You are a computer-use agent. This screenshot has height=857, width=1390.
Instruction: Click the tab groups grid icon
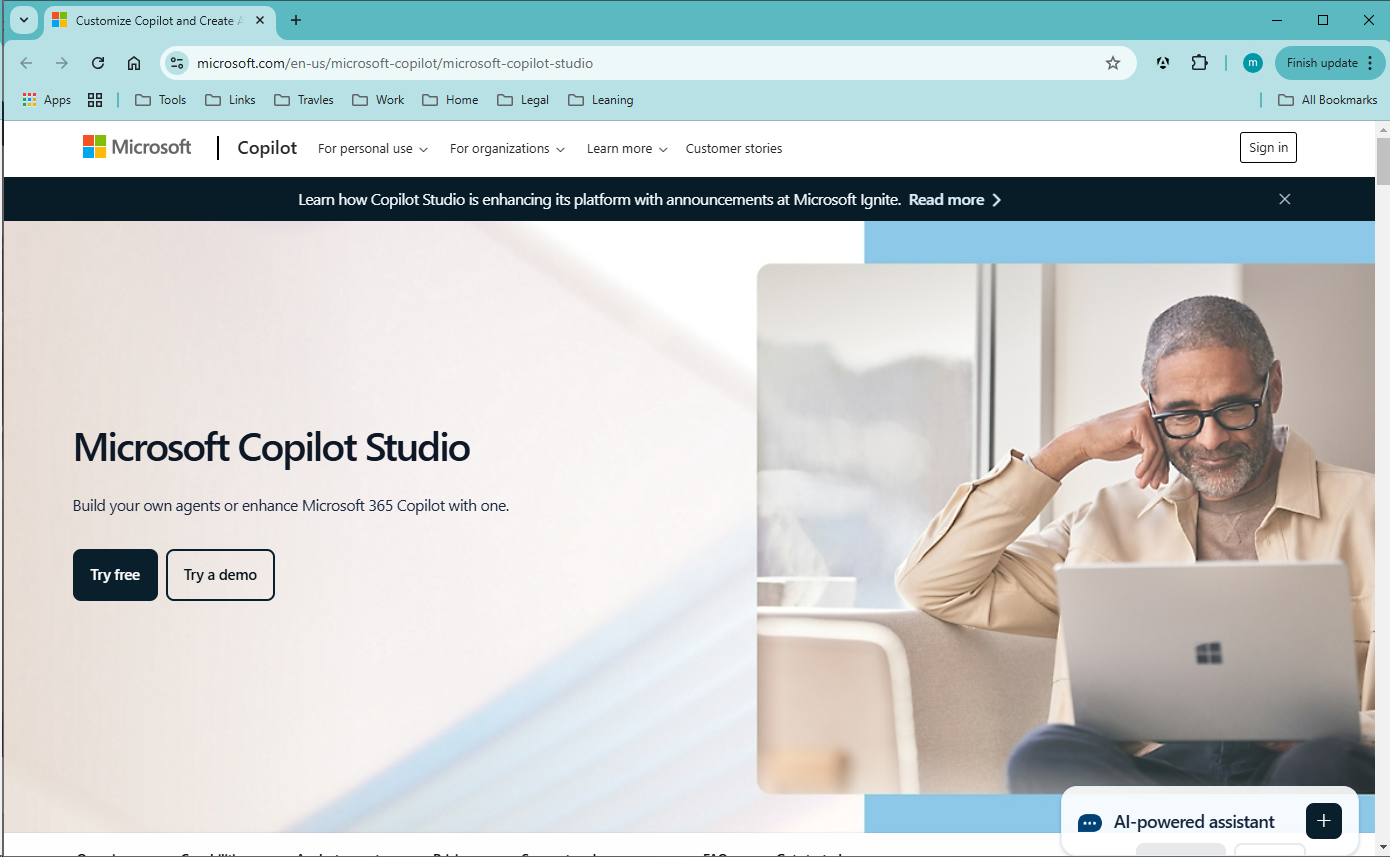coord(95,100)
